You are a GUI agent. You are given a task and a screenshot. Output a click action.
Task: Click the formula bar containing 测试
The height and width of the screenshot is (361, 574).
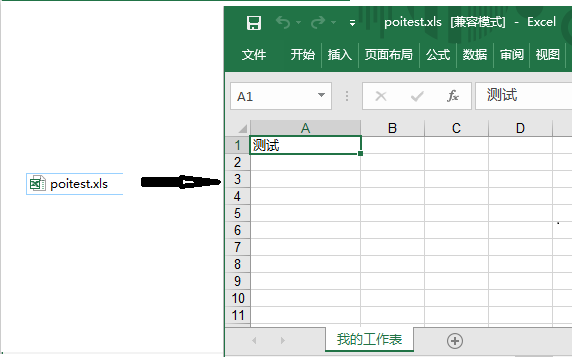coord(523,96)
